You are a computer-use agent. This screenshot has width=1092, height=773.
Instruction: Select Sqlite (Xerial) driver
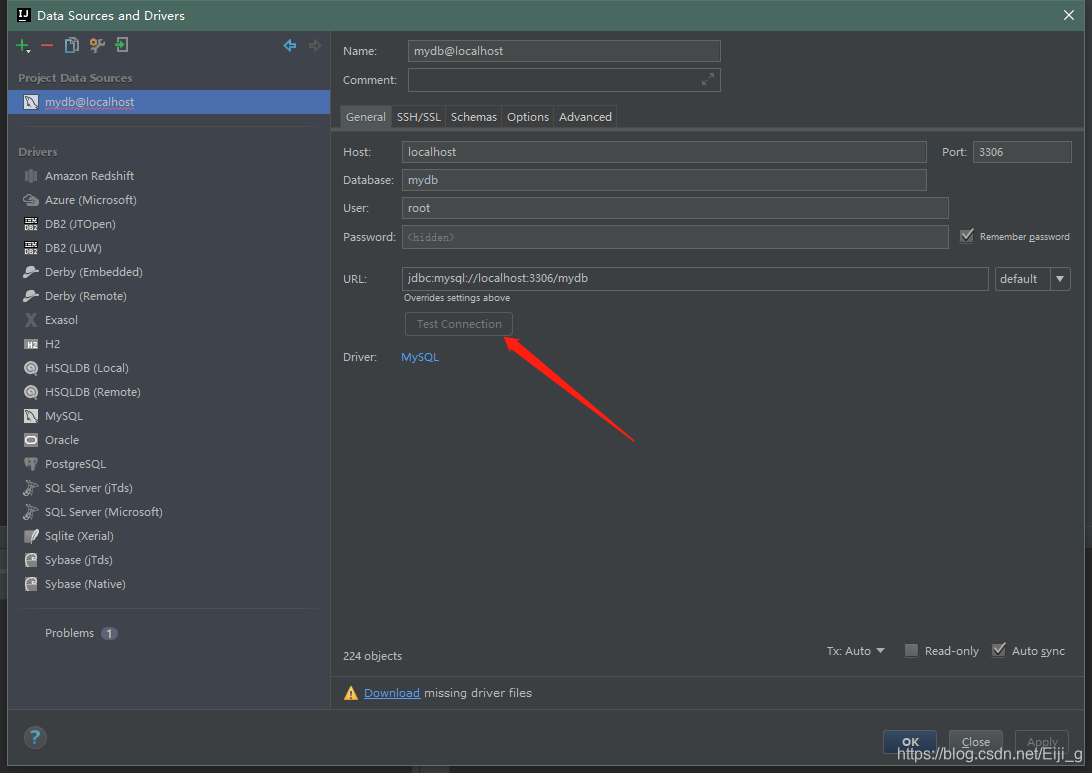(79, 536)
